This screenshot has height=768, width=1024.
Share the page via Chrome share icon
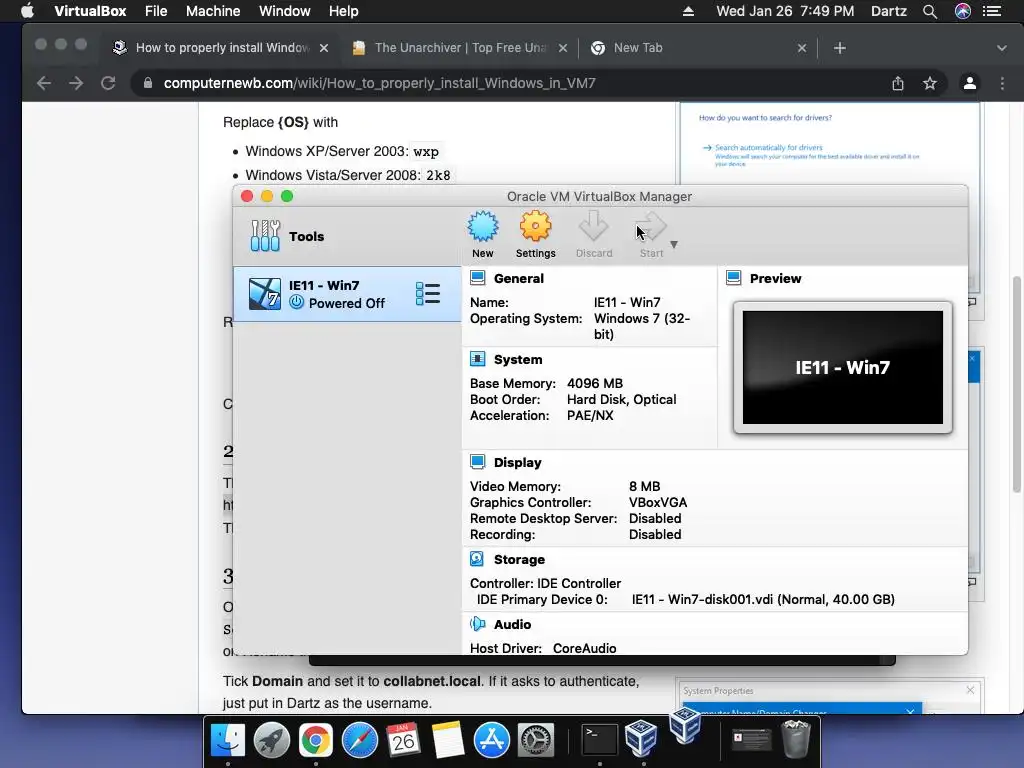pyautogui.click(x=898, y=83)
